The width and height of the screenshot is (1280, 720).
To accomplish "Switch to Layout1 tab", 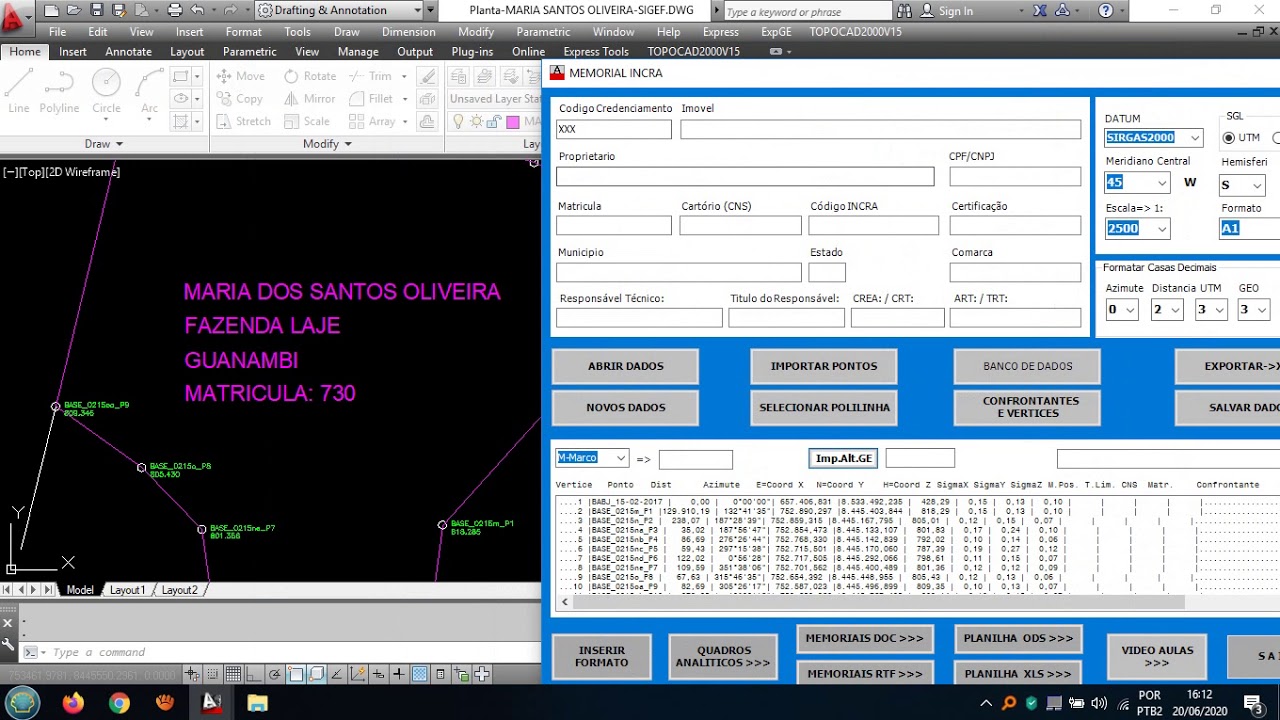I will click(127, 590).
